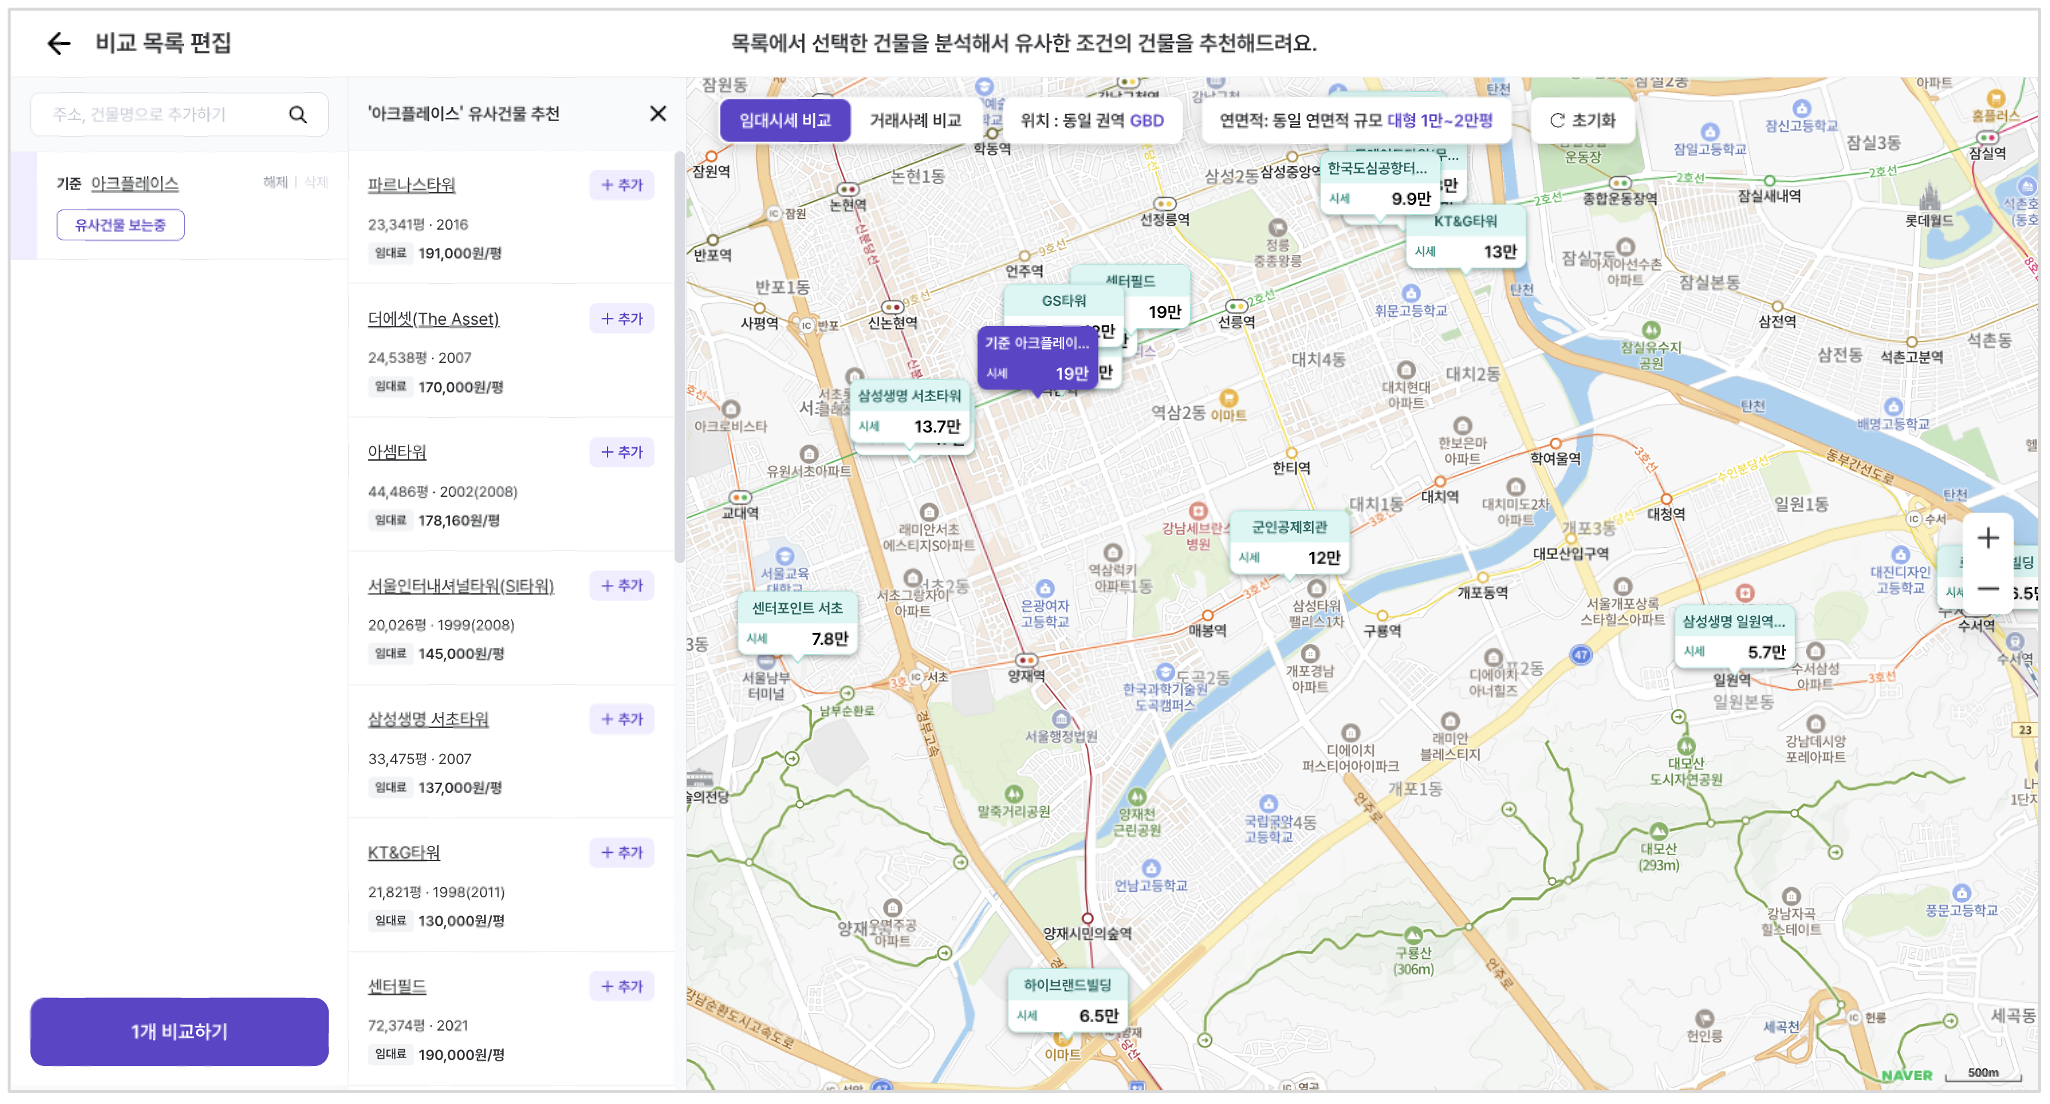Select 임대시세 비교 tab
Image resolution: width=2050 pixels, height=1104 pixels.
[x=785, y=121]
